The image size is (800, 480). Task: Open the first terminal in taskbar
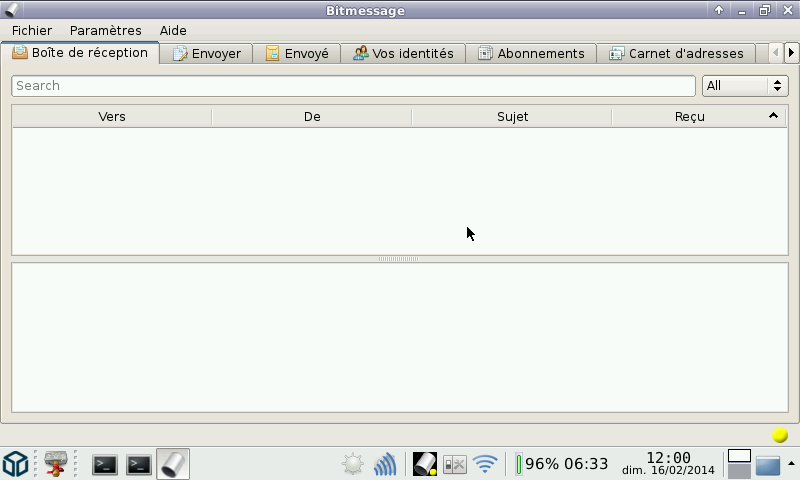click(105, 464)
